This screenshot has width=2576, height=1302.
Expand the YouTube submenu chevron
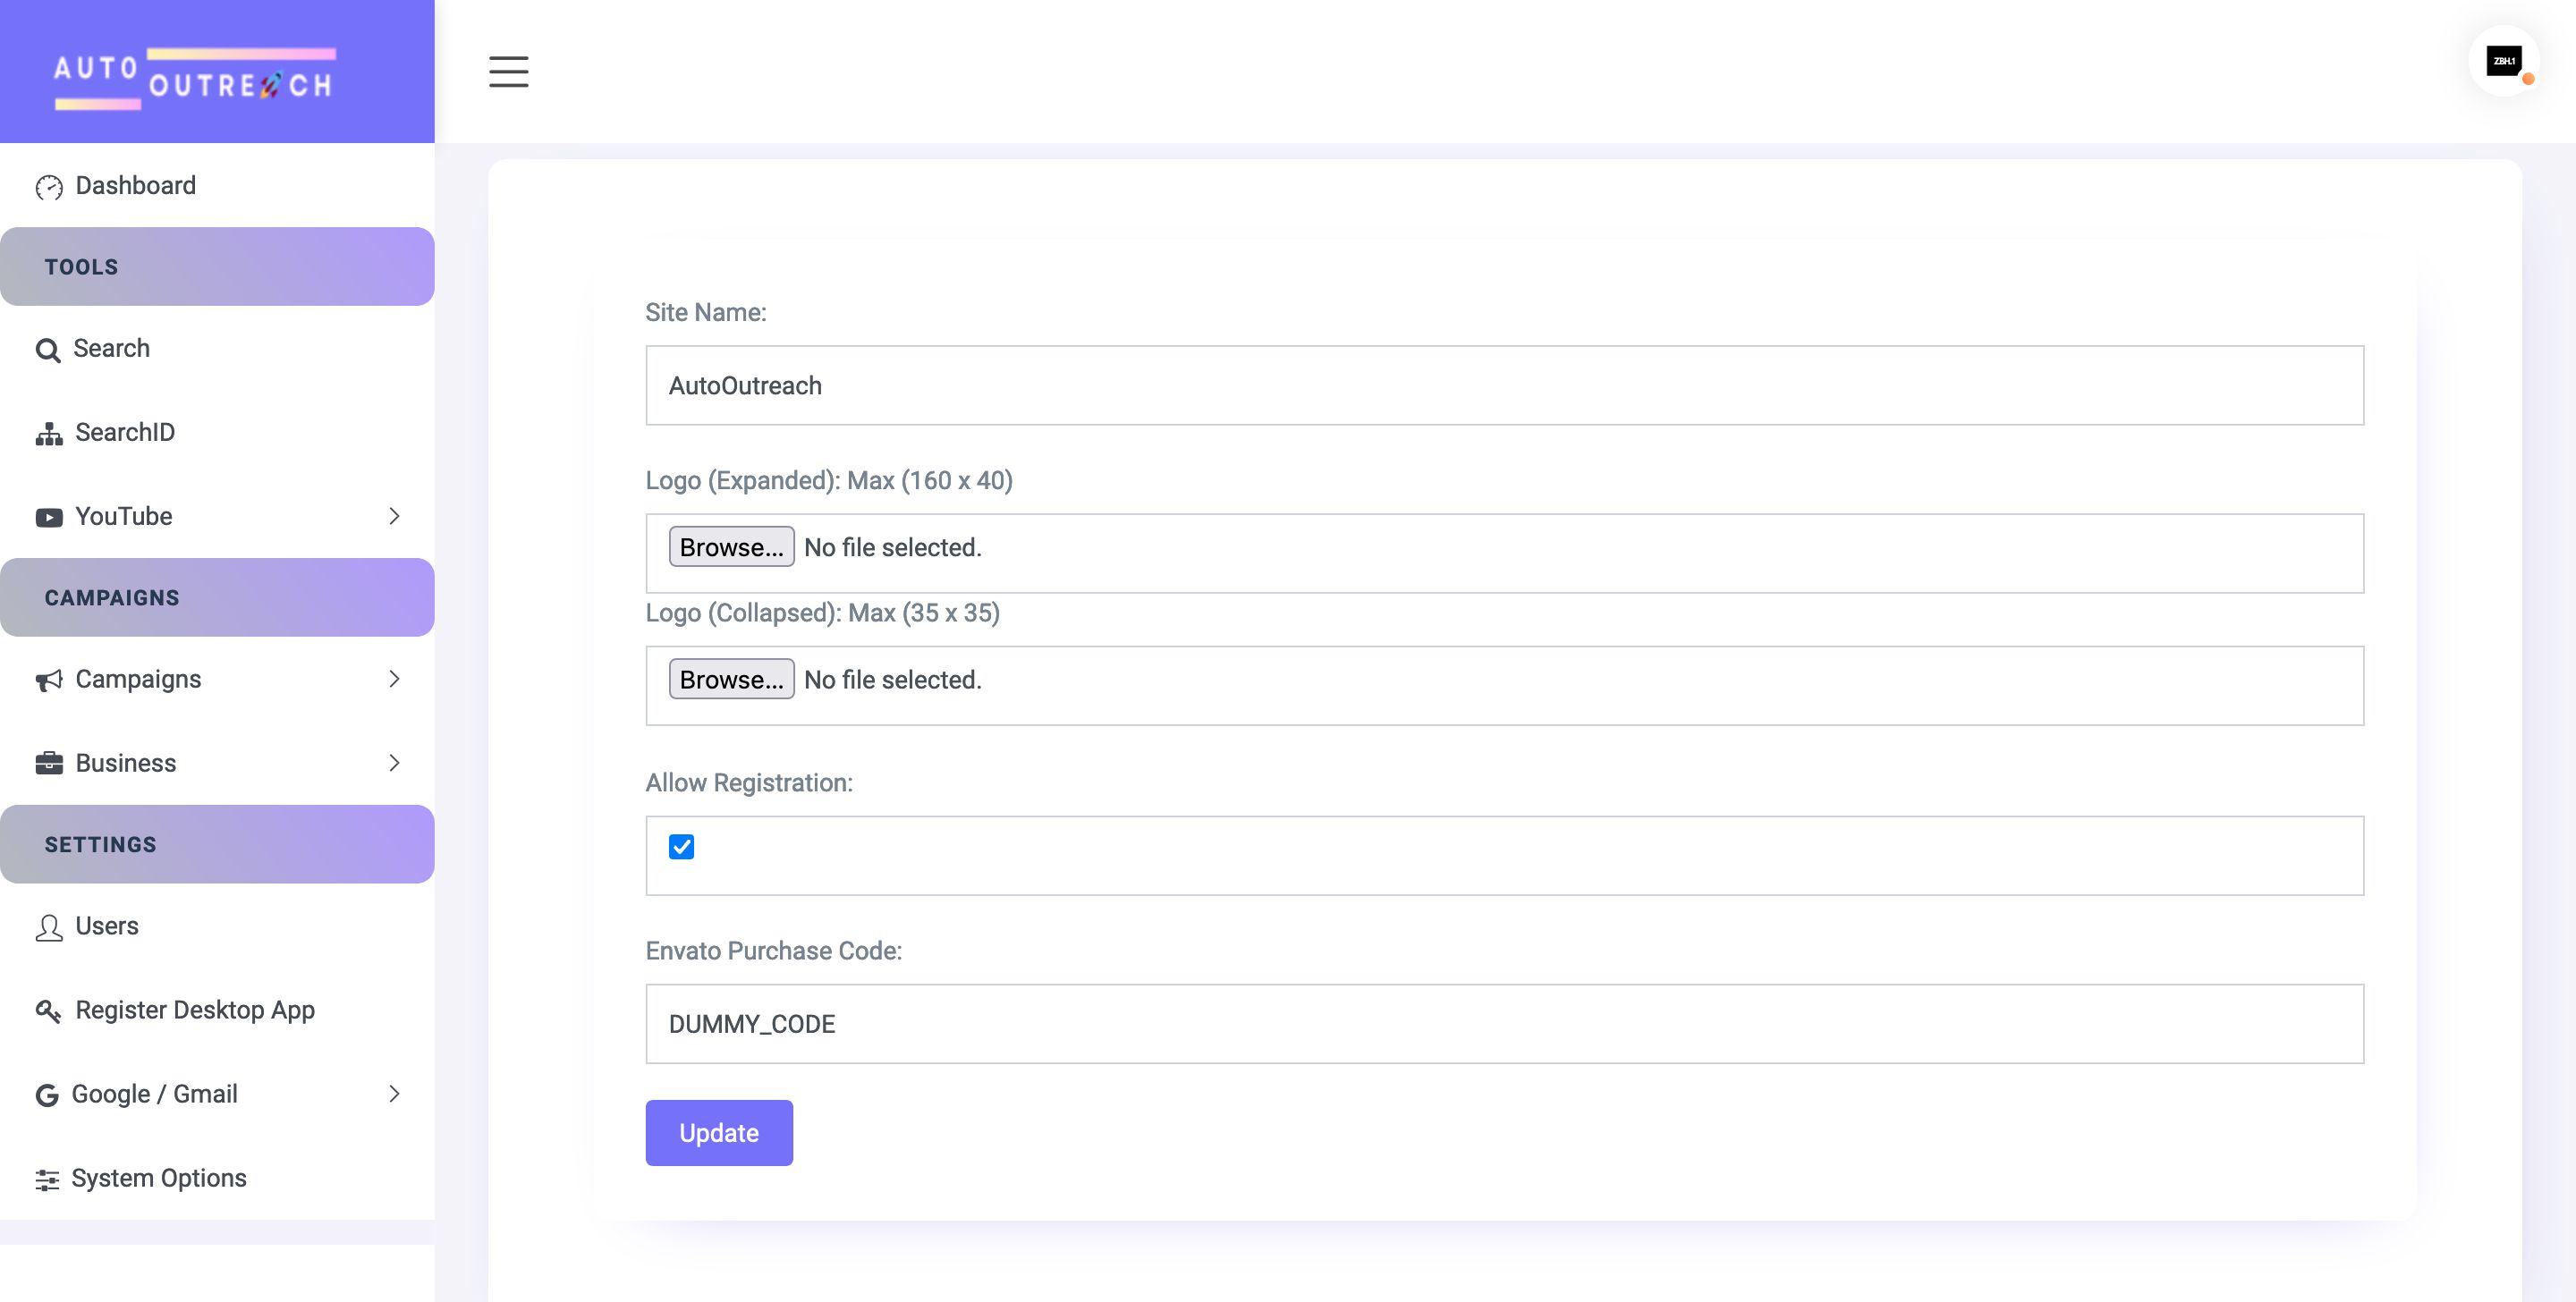(x=394, y=516)
